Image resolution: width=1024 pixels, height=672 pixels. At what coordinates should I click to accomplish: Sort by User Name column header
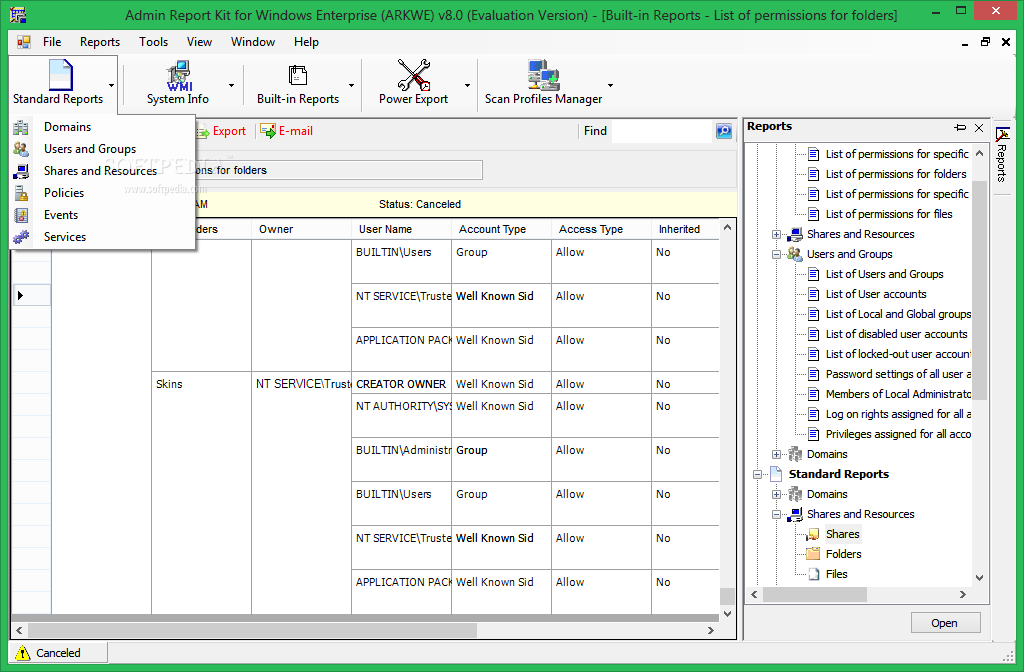point(401,229)
